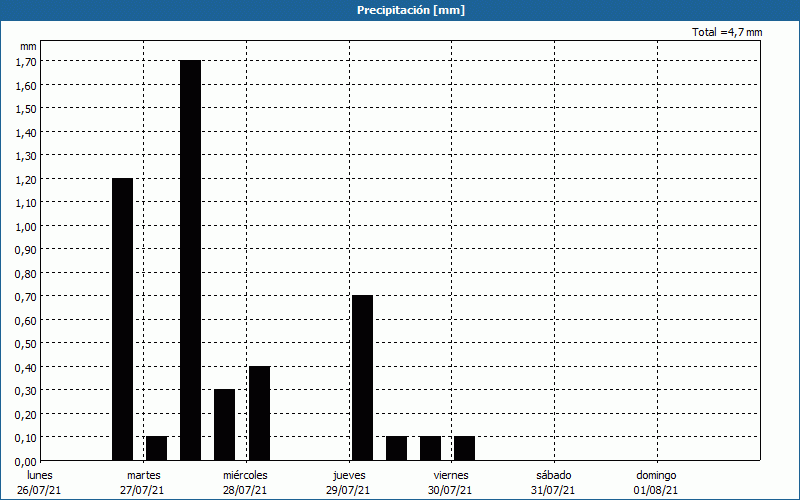This screenshot has height=500, width=800.
Task: Click the 1,60 y-axis value
Action: [26, 85]
